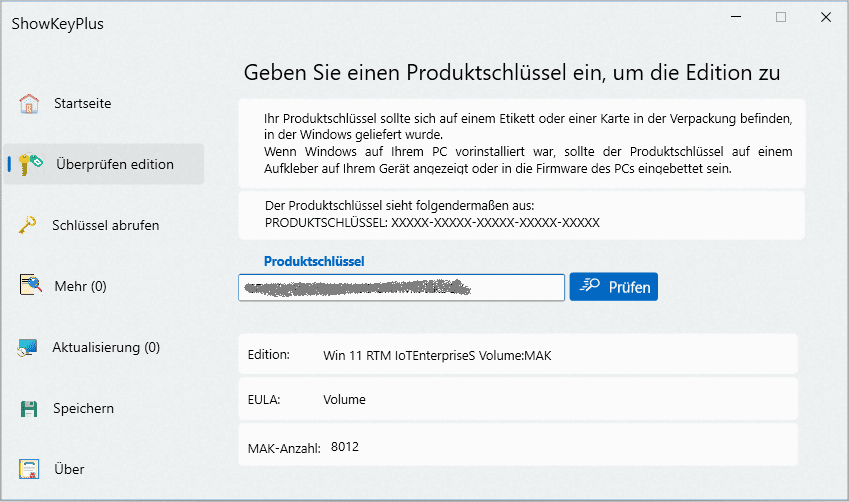
Task: Click the MAK-Anzahl value 8012
Action: [344, 446]
